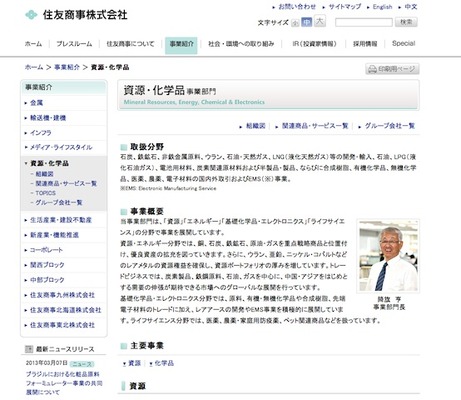Screen dimensions: 461x400
Task: Open 金属 in sidebar
Action: pyautogui.click(x=37, y=103)
